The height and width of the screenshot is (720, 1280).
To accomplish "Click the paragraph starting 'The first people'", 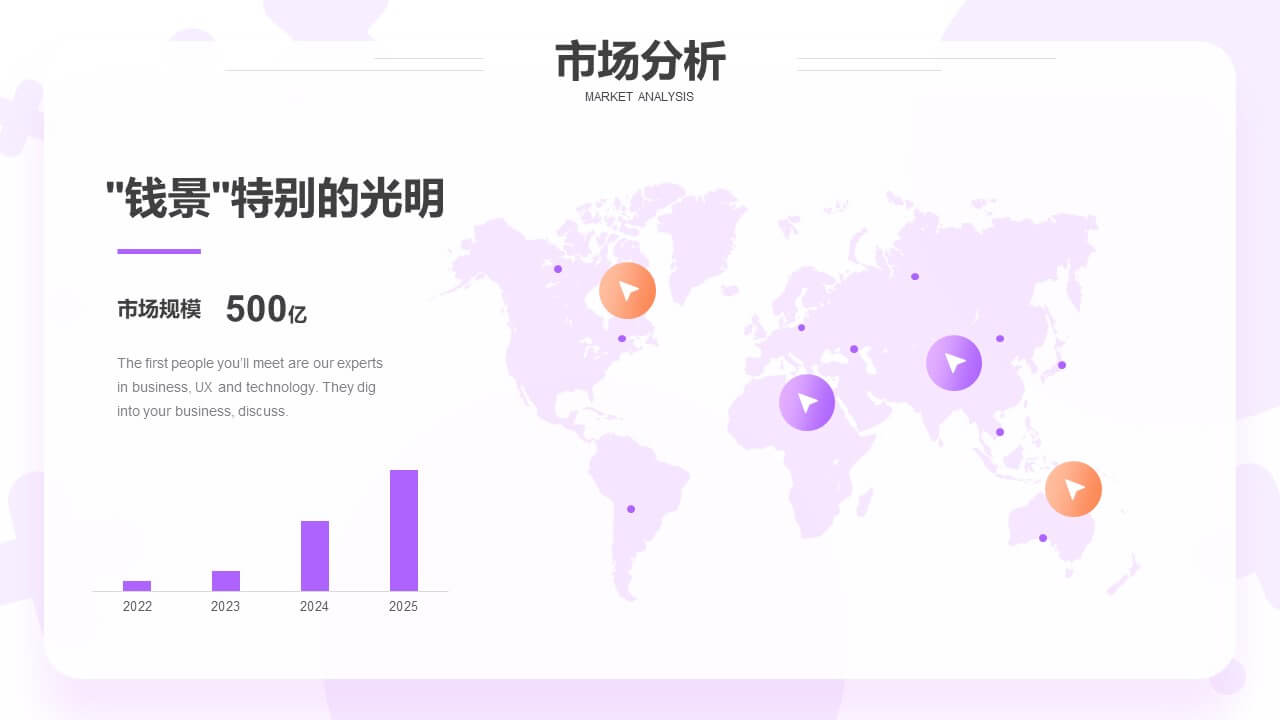I will [x=250, y=387].
